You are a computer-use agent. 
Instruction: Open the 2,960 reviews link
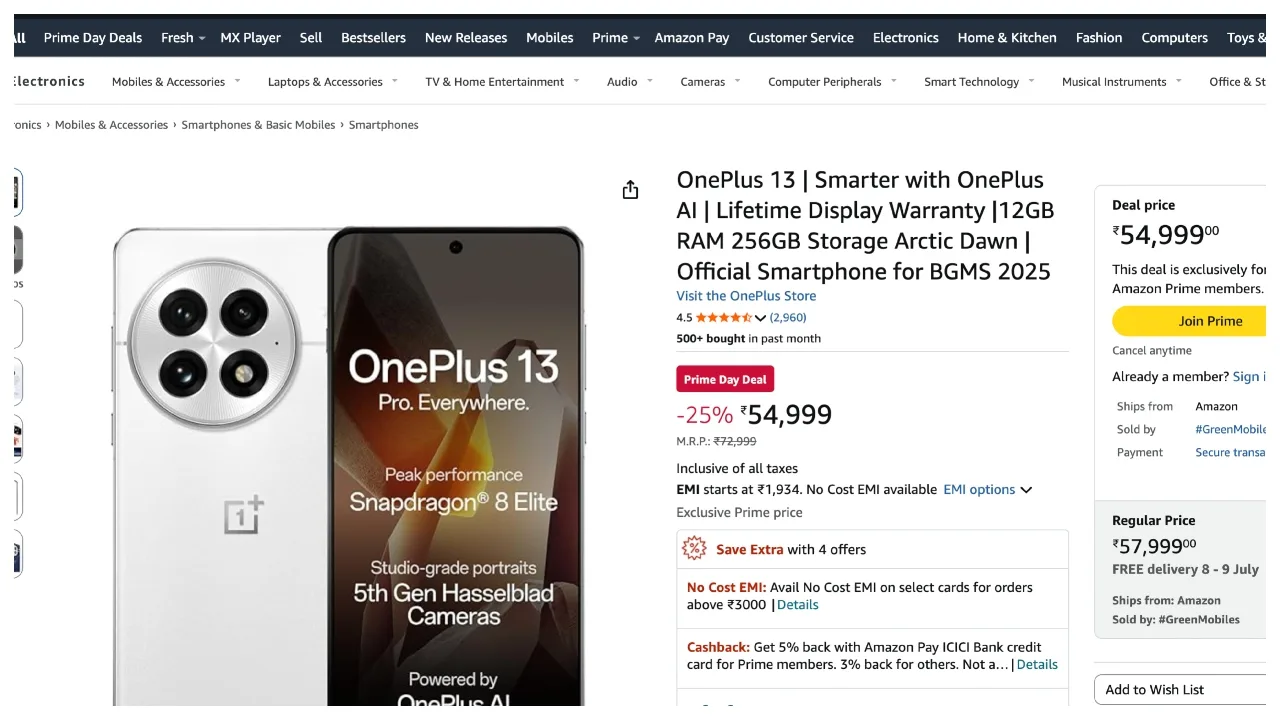tap(788, 318)
